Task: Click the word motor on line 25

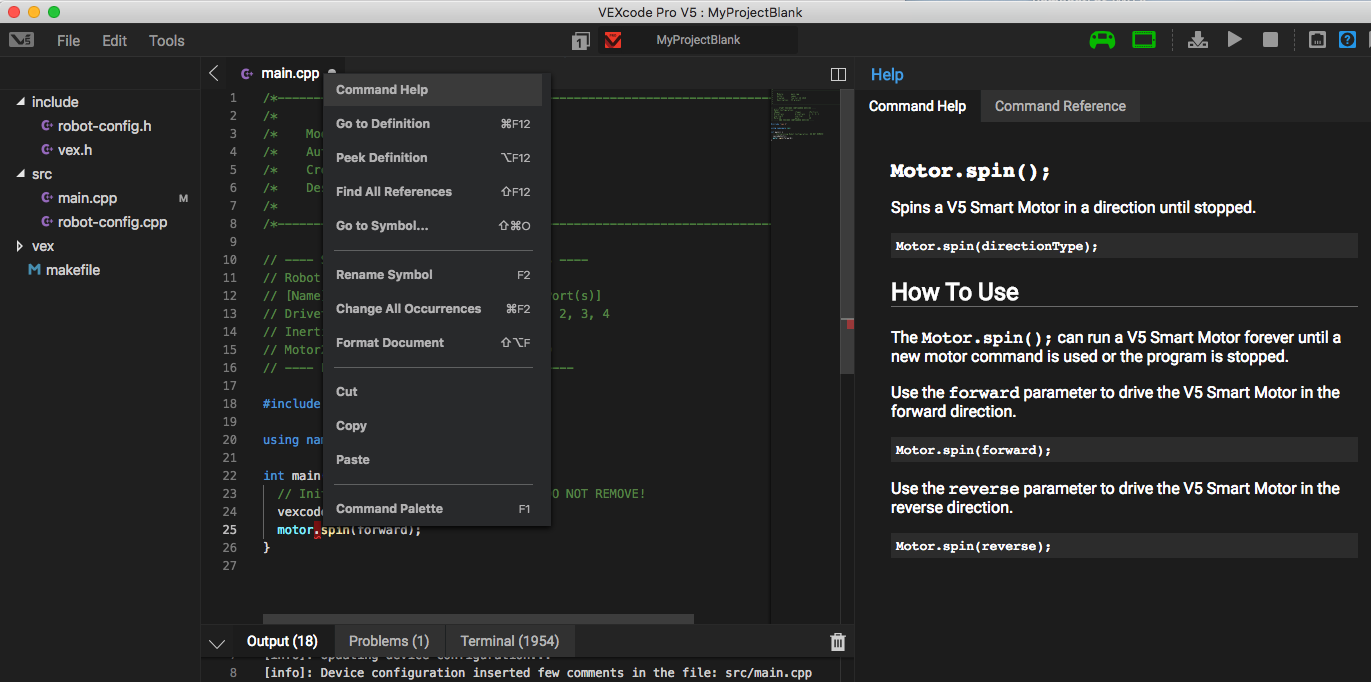Action: 295,530
